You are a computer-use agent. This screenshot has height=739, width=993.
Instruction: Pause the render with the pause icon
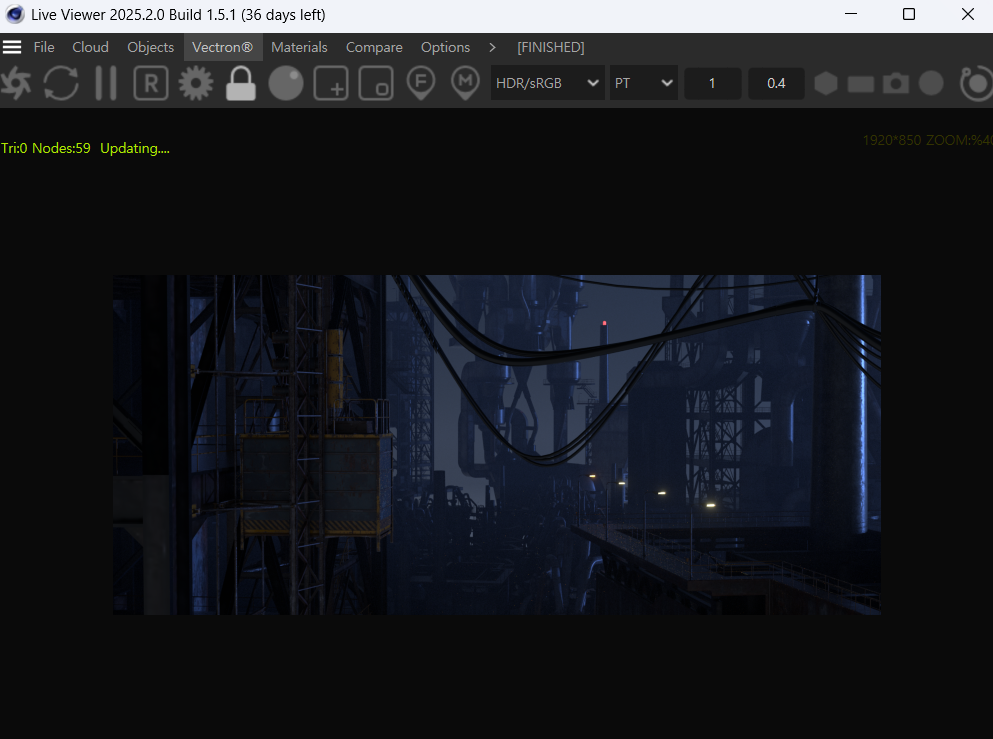(x=106, y=83)
